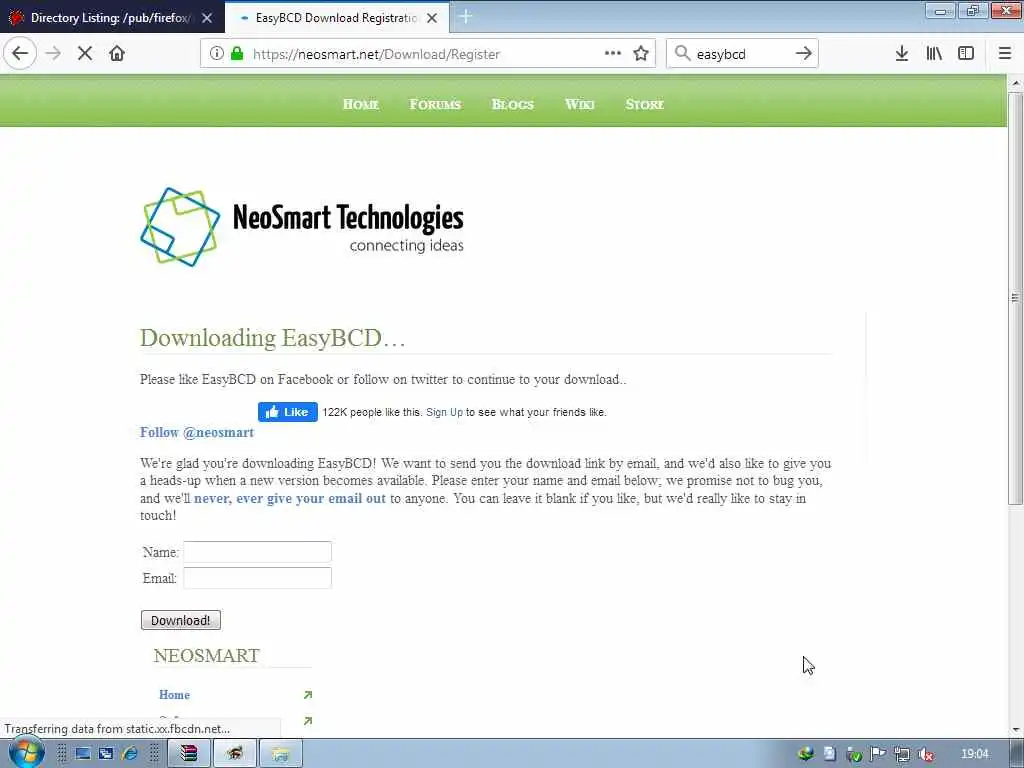
Task: Close the Directory Listing tab
Action: 207,18
